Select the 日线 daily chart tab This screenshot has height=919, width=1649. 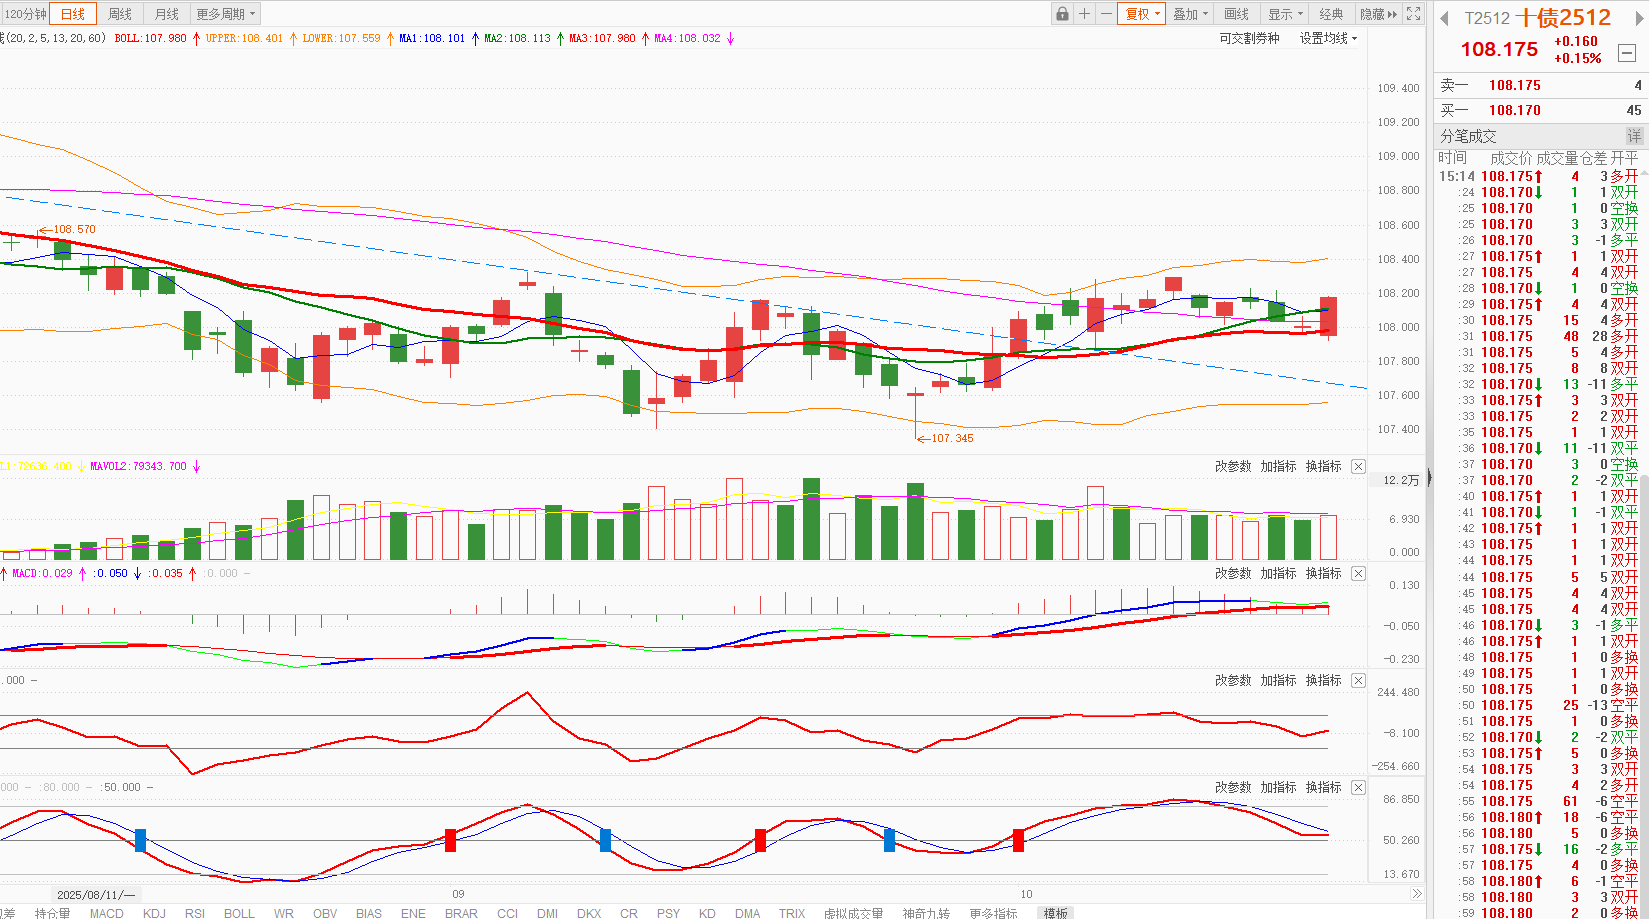(73, 14)
